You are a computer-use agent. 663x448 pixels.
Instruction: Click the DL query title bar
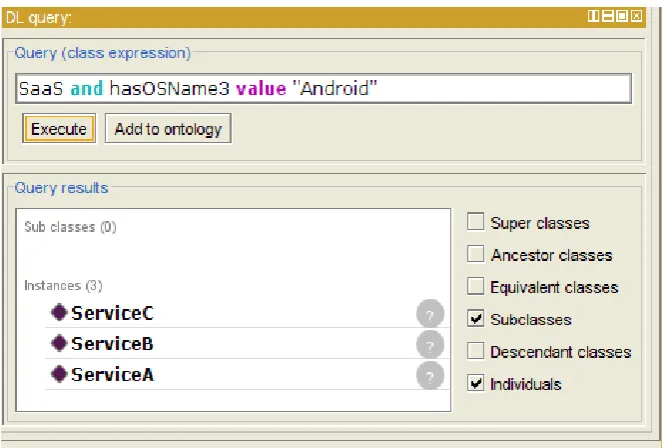click(x=323, y=17)
